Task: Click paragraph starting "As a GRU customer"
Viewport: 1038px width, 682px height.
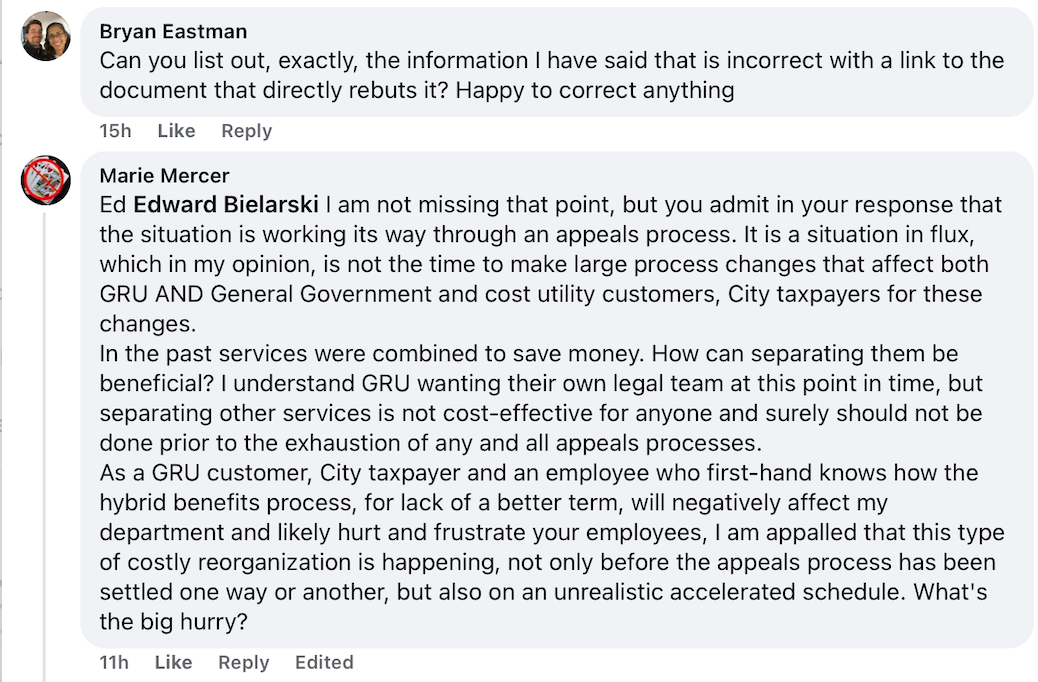Action: tap(552, 547)
